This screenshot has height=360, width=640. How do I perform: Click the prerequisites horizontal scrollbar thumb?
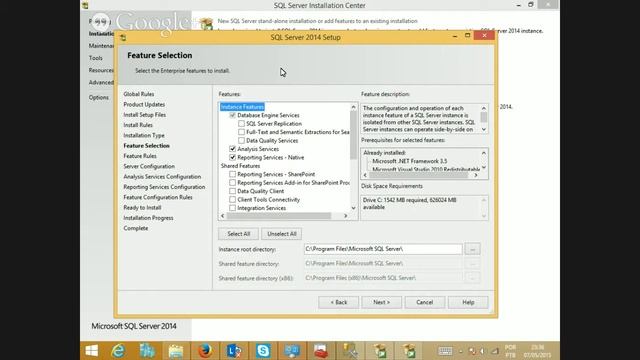tap(418, 175)
